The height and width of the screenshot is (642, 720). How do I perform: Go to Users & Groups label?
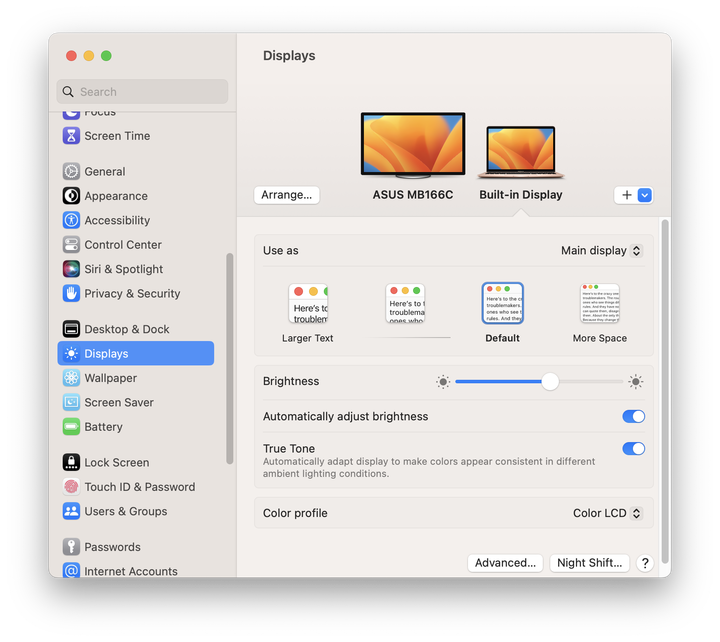126,511
